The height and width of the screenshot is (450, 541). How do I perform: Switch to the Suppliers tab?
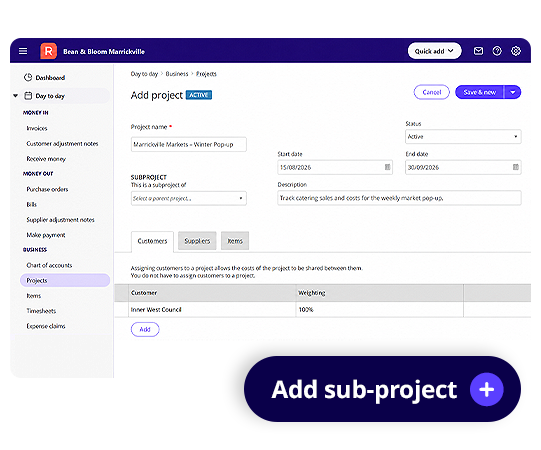[x=197, y=241]
